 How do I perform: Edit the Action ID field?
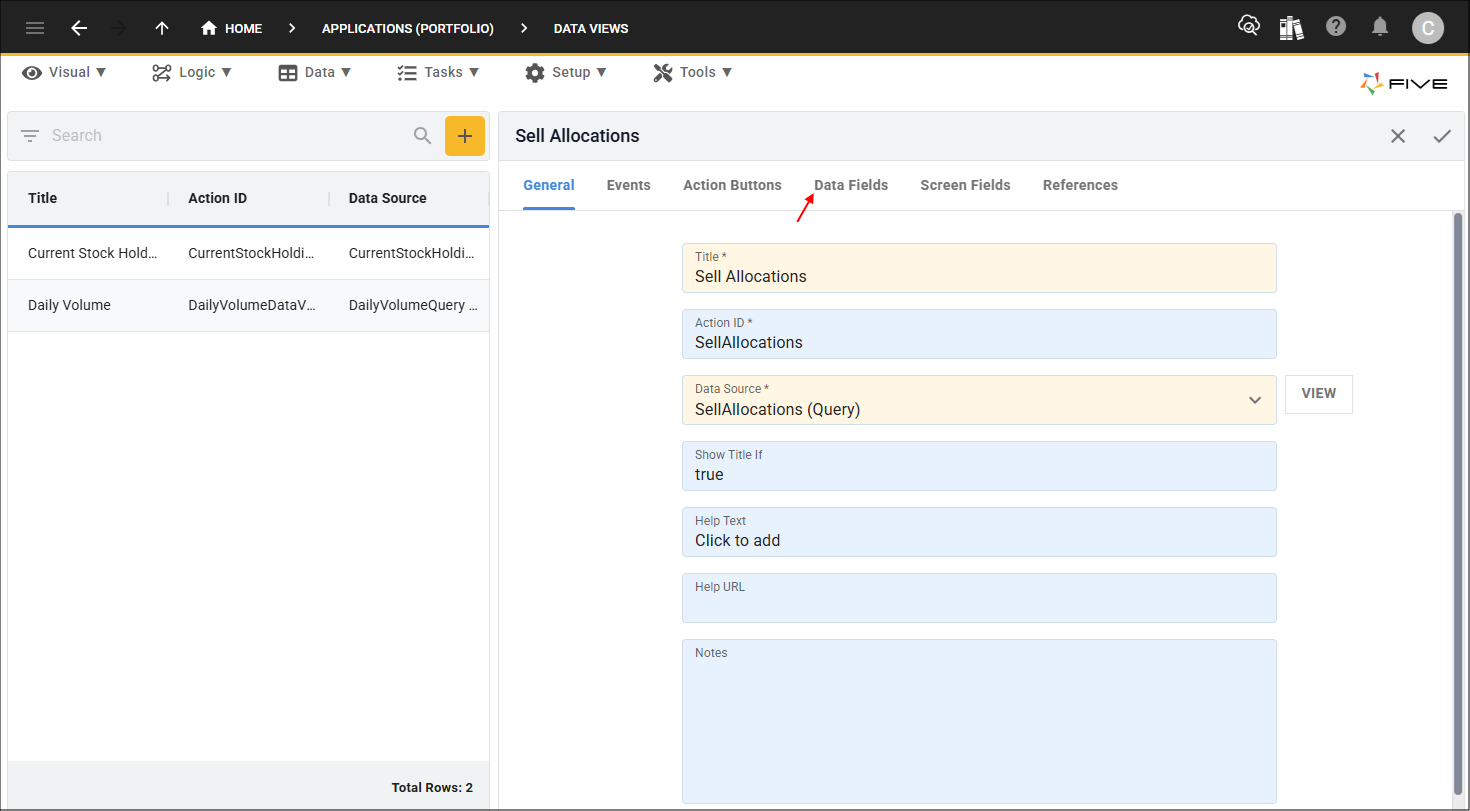pos(979,334)
